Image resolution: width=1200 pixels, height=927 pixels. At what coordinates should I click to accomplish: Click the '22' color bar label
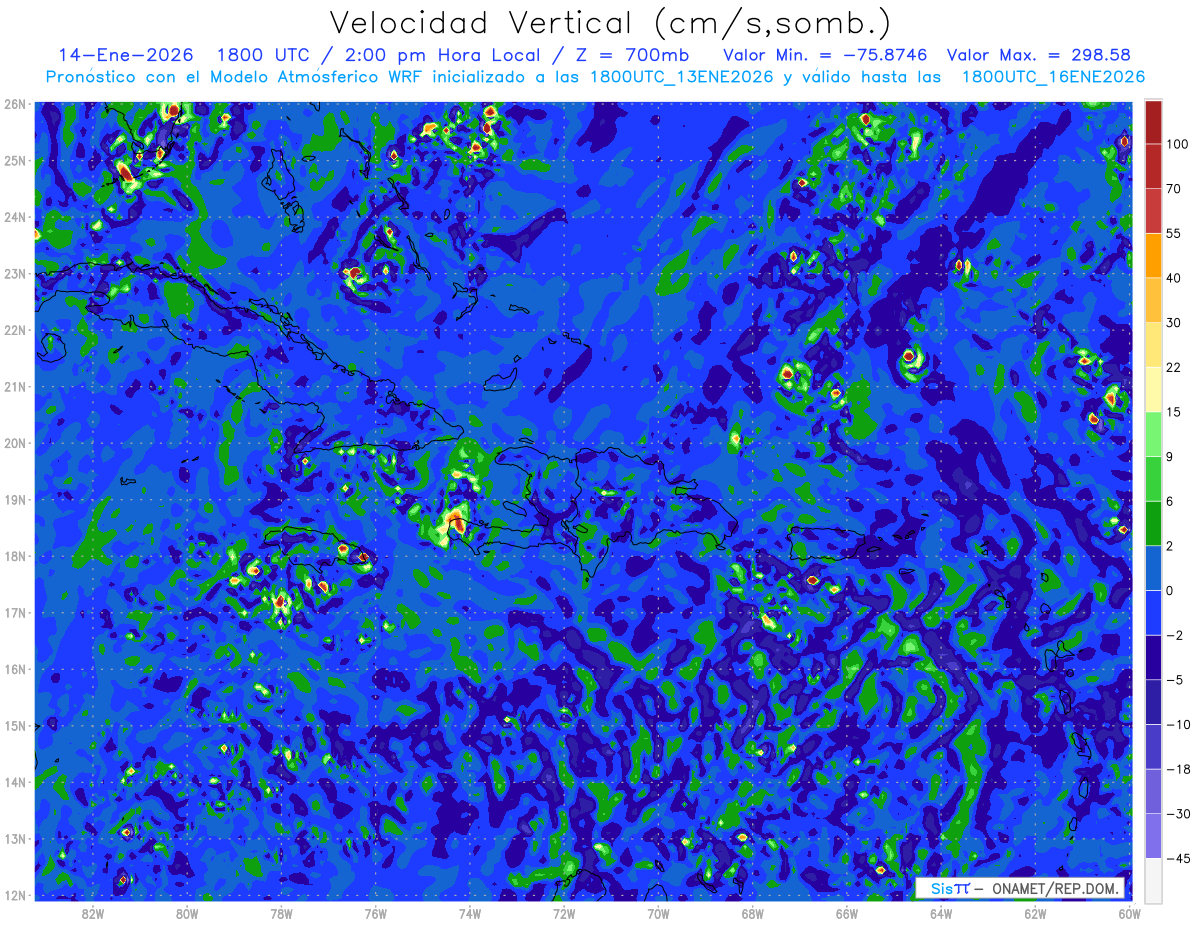click(x=1173, y=367)
